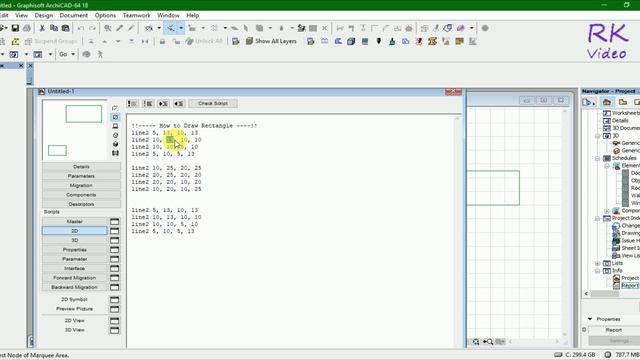Open the Design menu
Image resolution: width=640 pixels, height=360 pixels.
tap(44, 15)
